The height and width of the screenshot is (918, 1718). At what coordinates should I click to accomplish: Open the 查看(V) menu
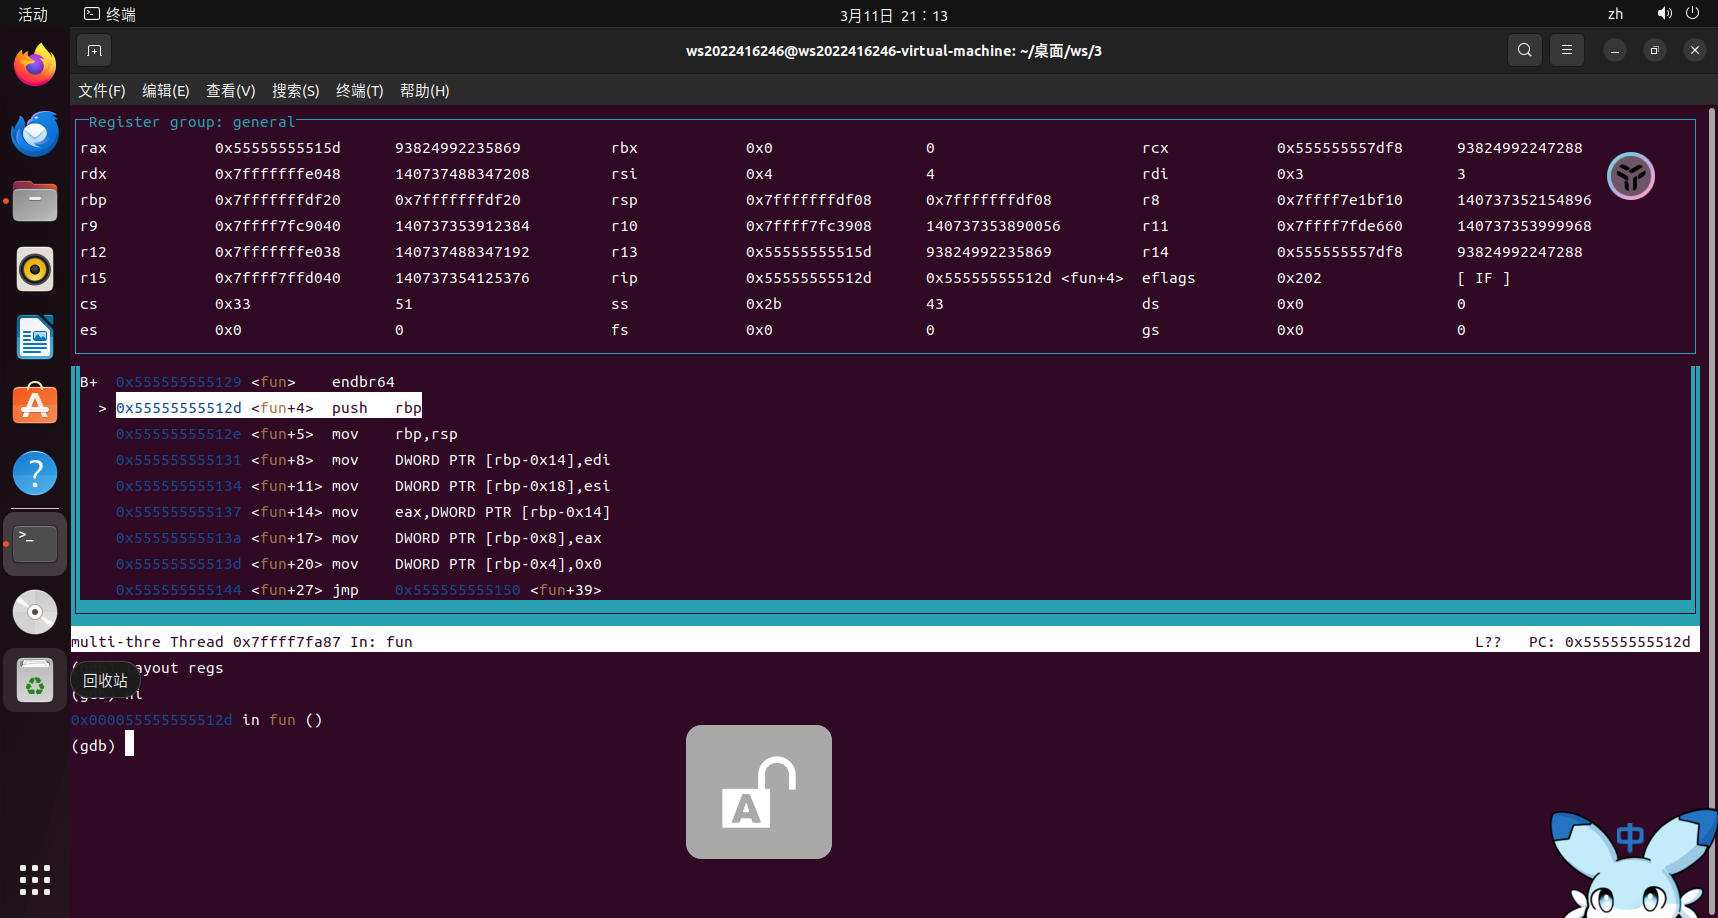(x=230, y=91)
